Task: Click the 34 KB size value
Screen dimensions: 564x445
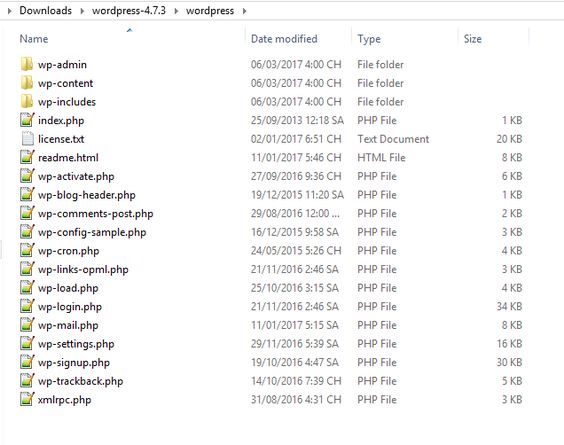Action: point(509,307)
